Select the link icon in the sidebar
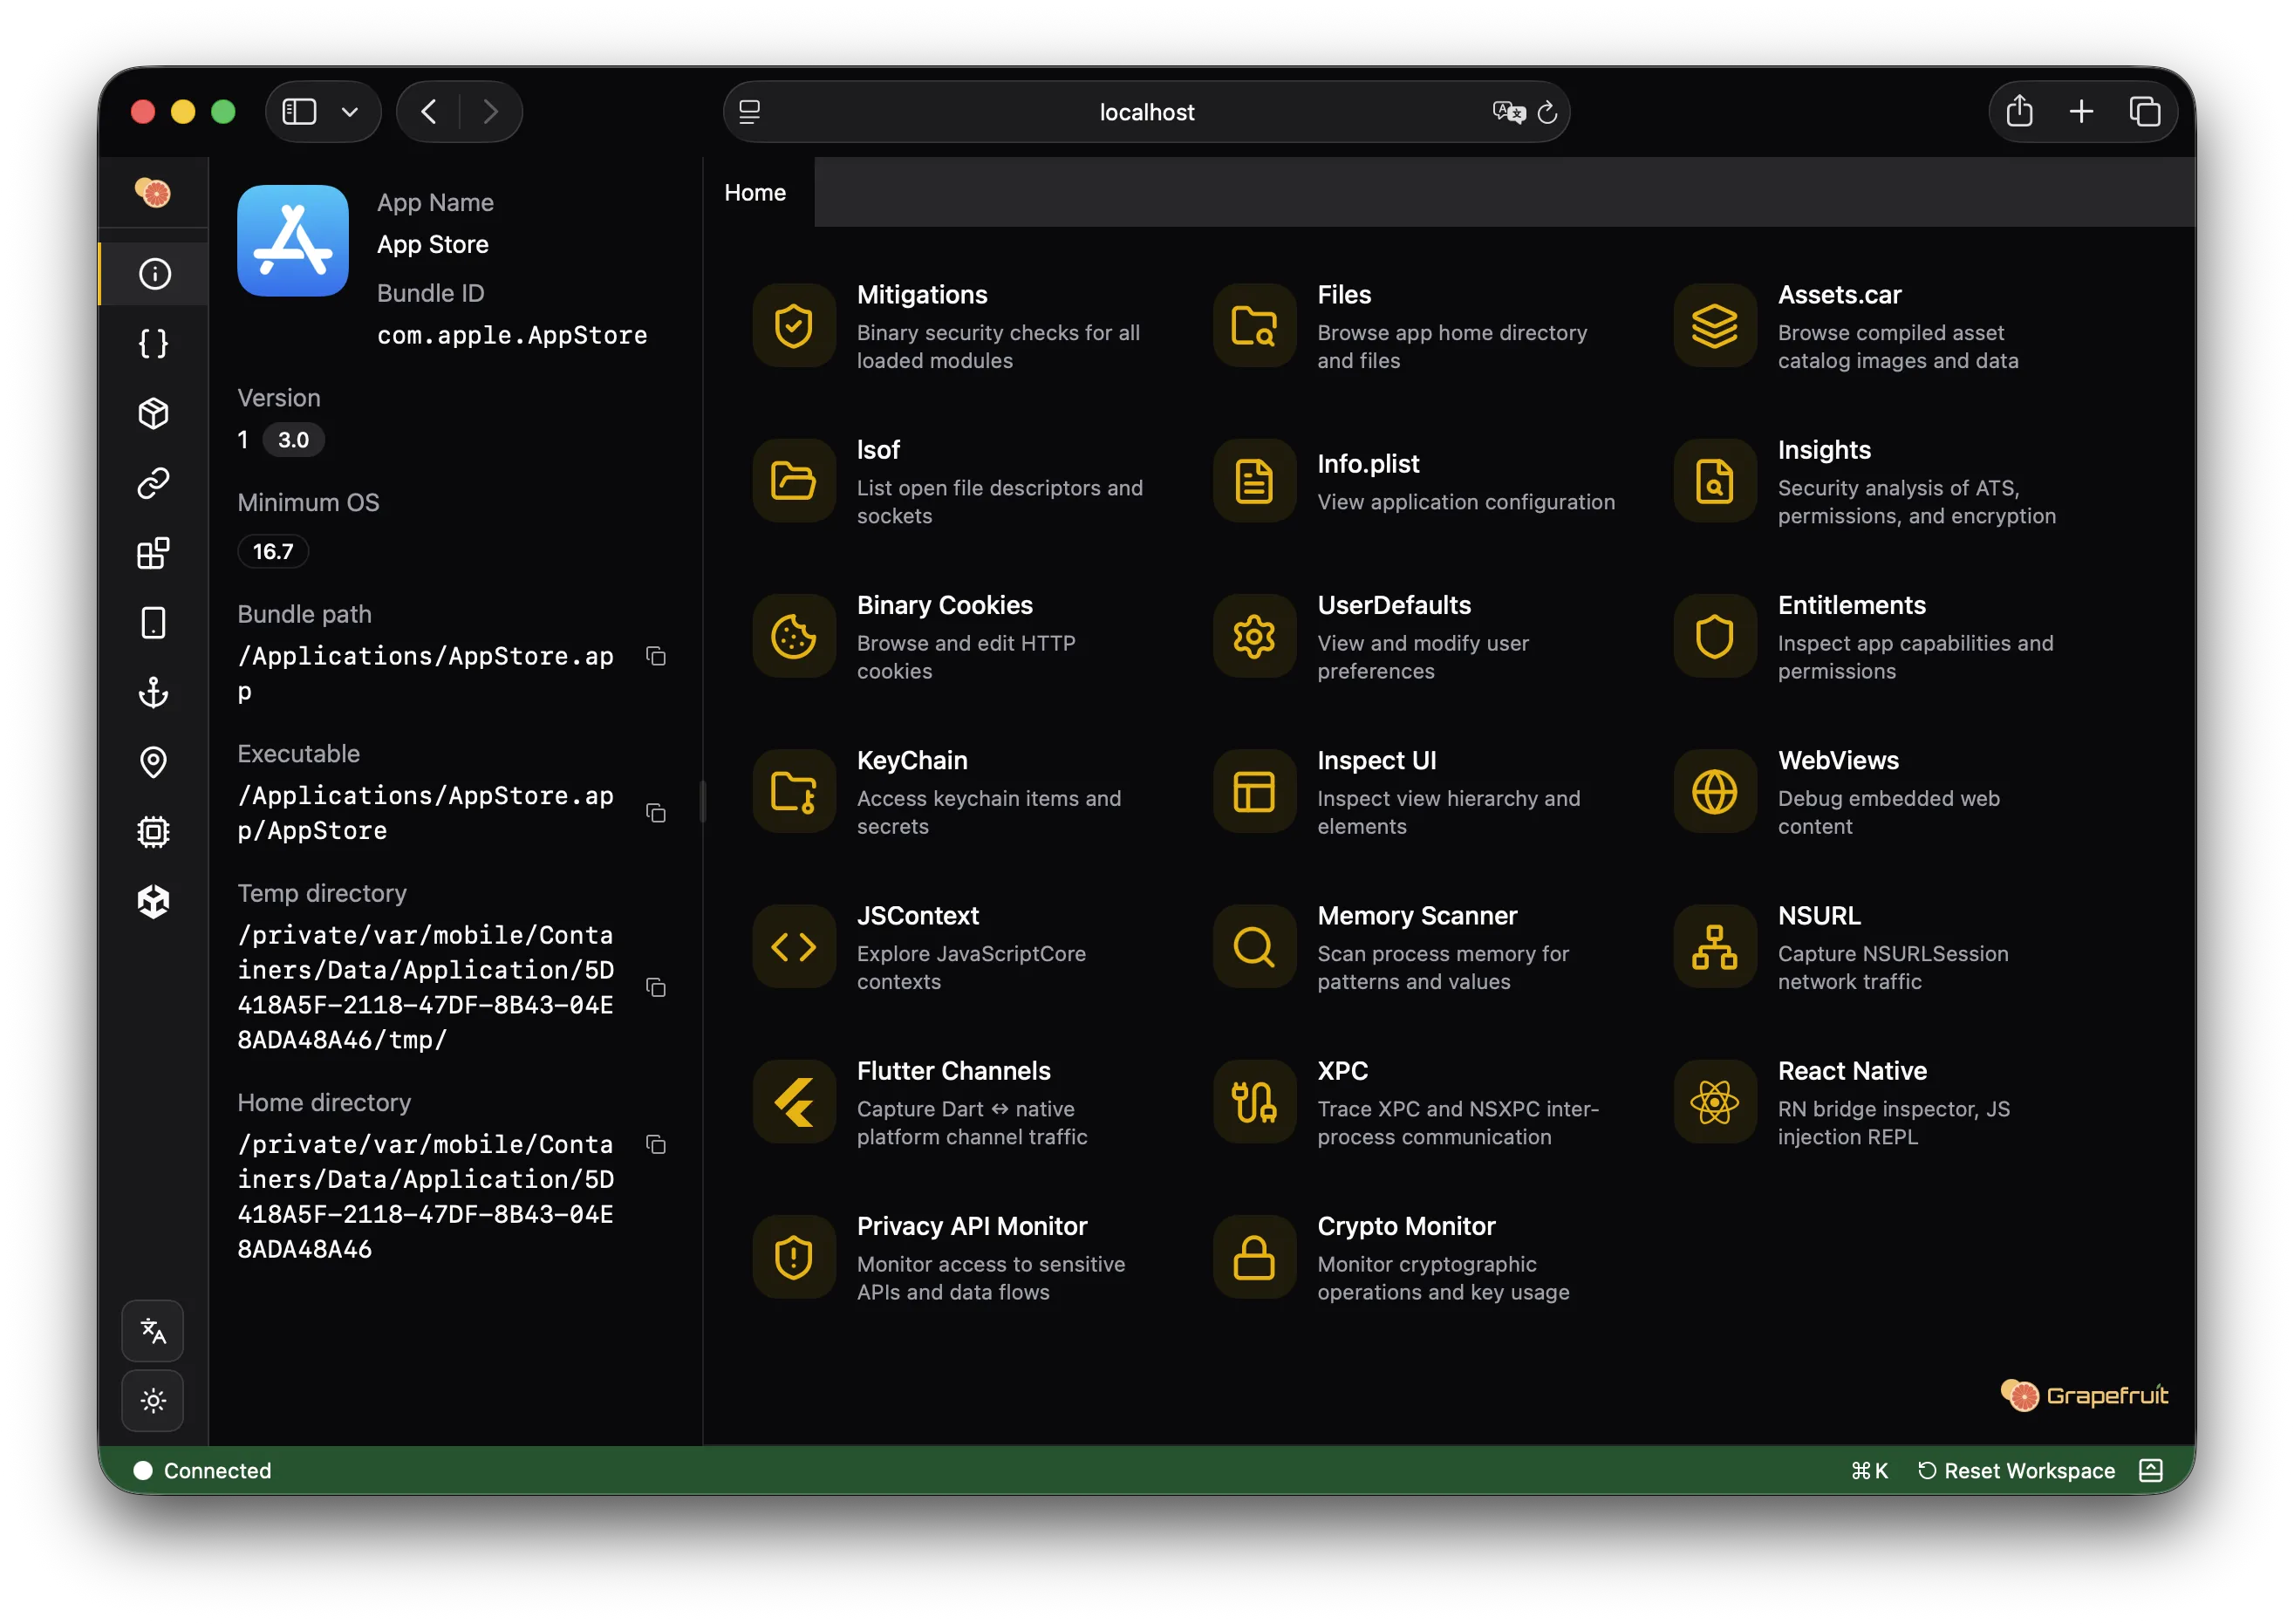Screen dimensions: 2294x1624 (x=153, y=483)
